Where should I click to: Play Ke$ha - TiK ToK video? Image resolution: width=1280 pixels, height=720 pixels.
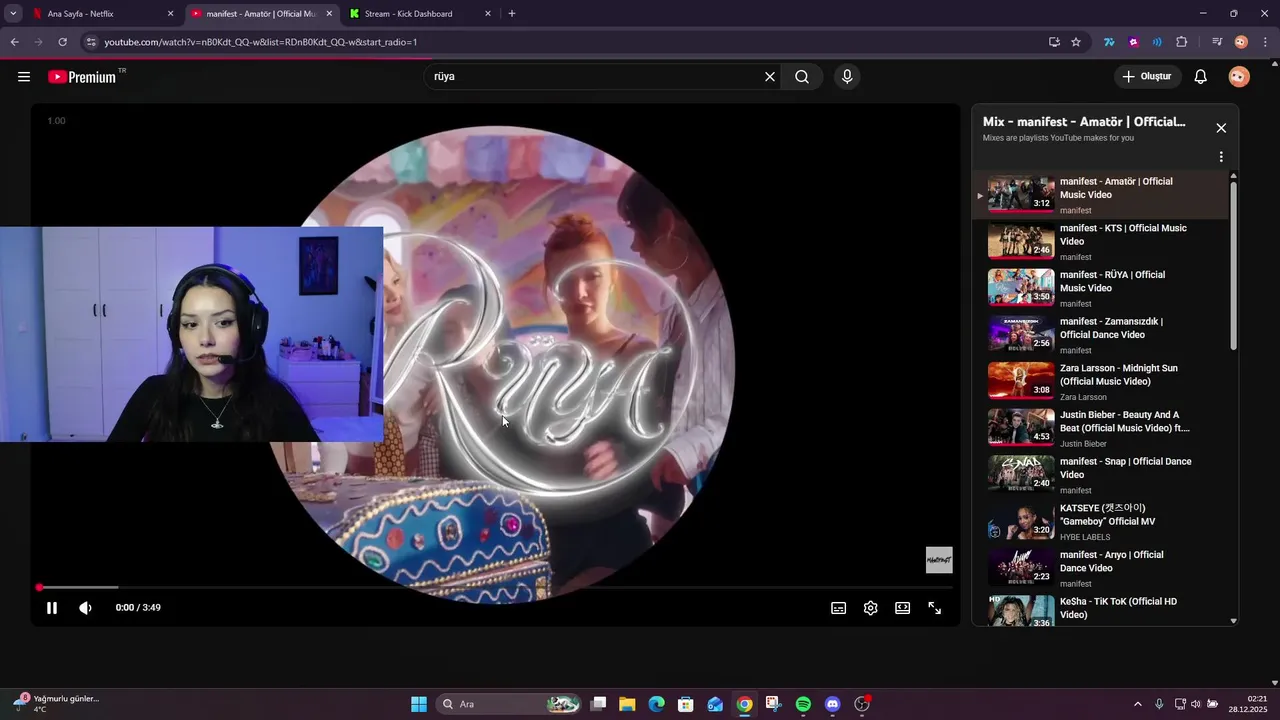click(1100, 610)
